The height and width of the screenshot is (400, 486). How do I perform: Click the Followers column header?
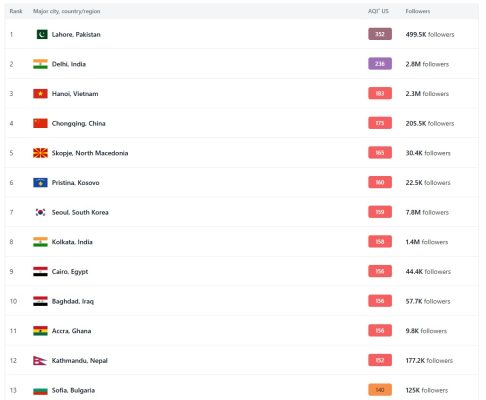pos(418,11)
